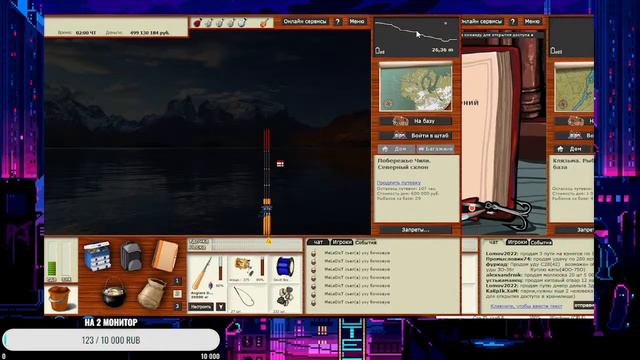This screenshot has height=360, width=640.
Task: Select the fishing reel slot
Action: click(247, 269)
